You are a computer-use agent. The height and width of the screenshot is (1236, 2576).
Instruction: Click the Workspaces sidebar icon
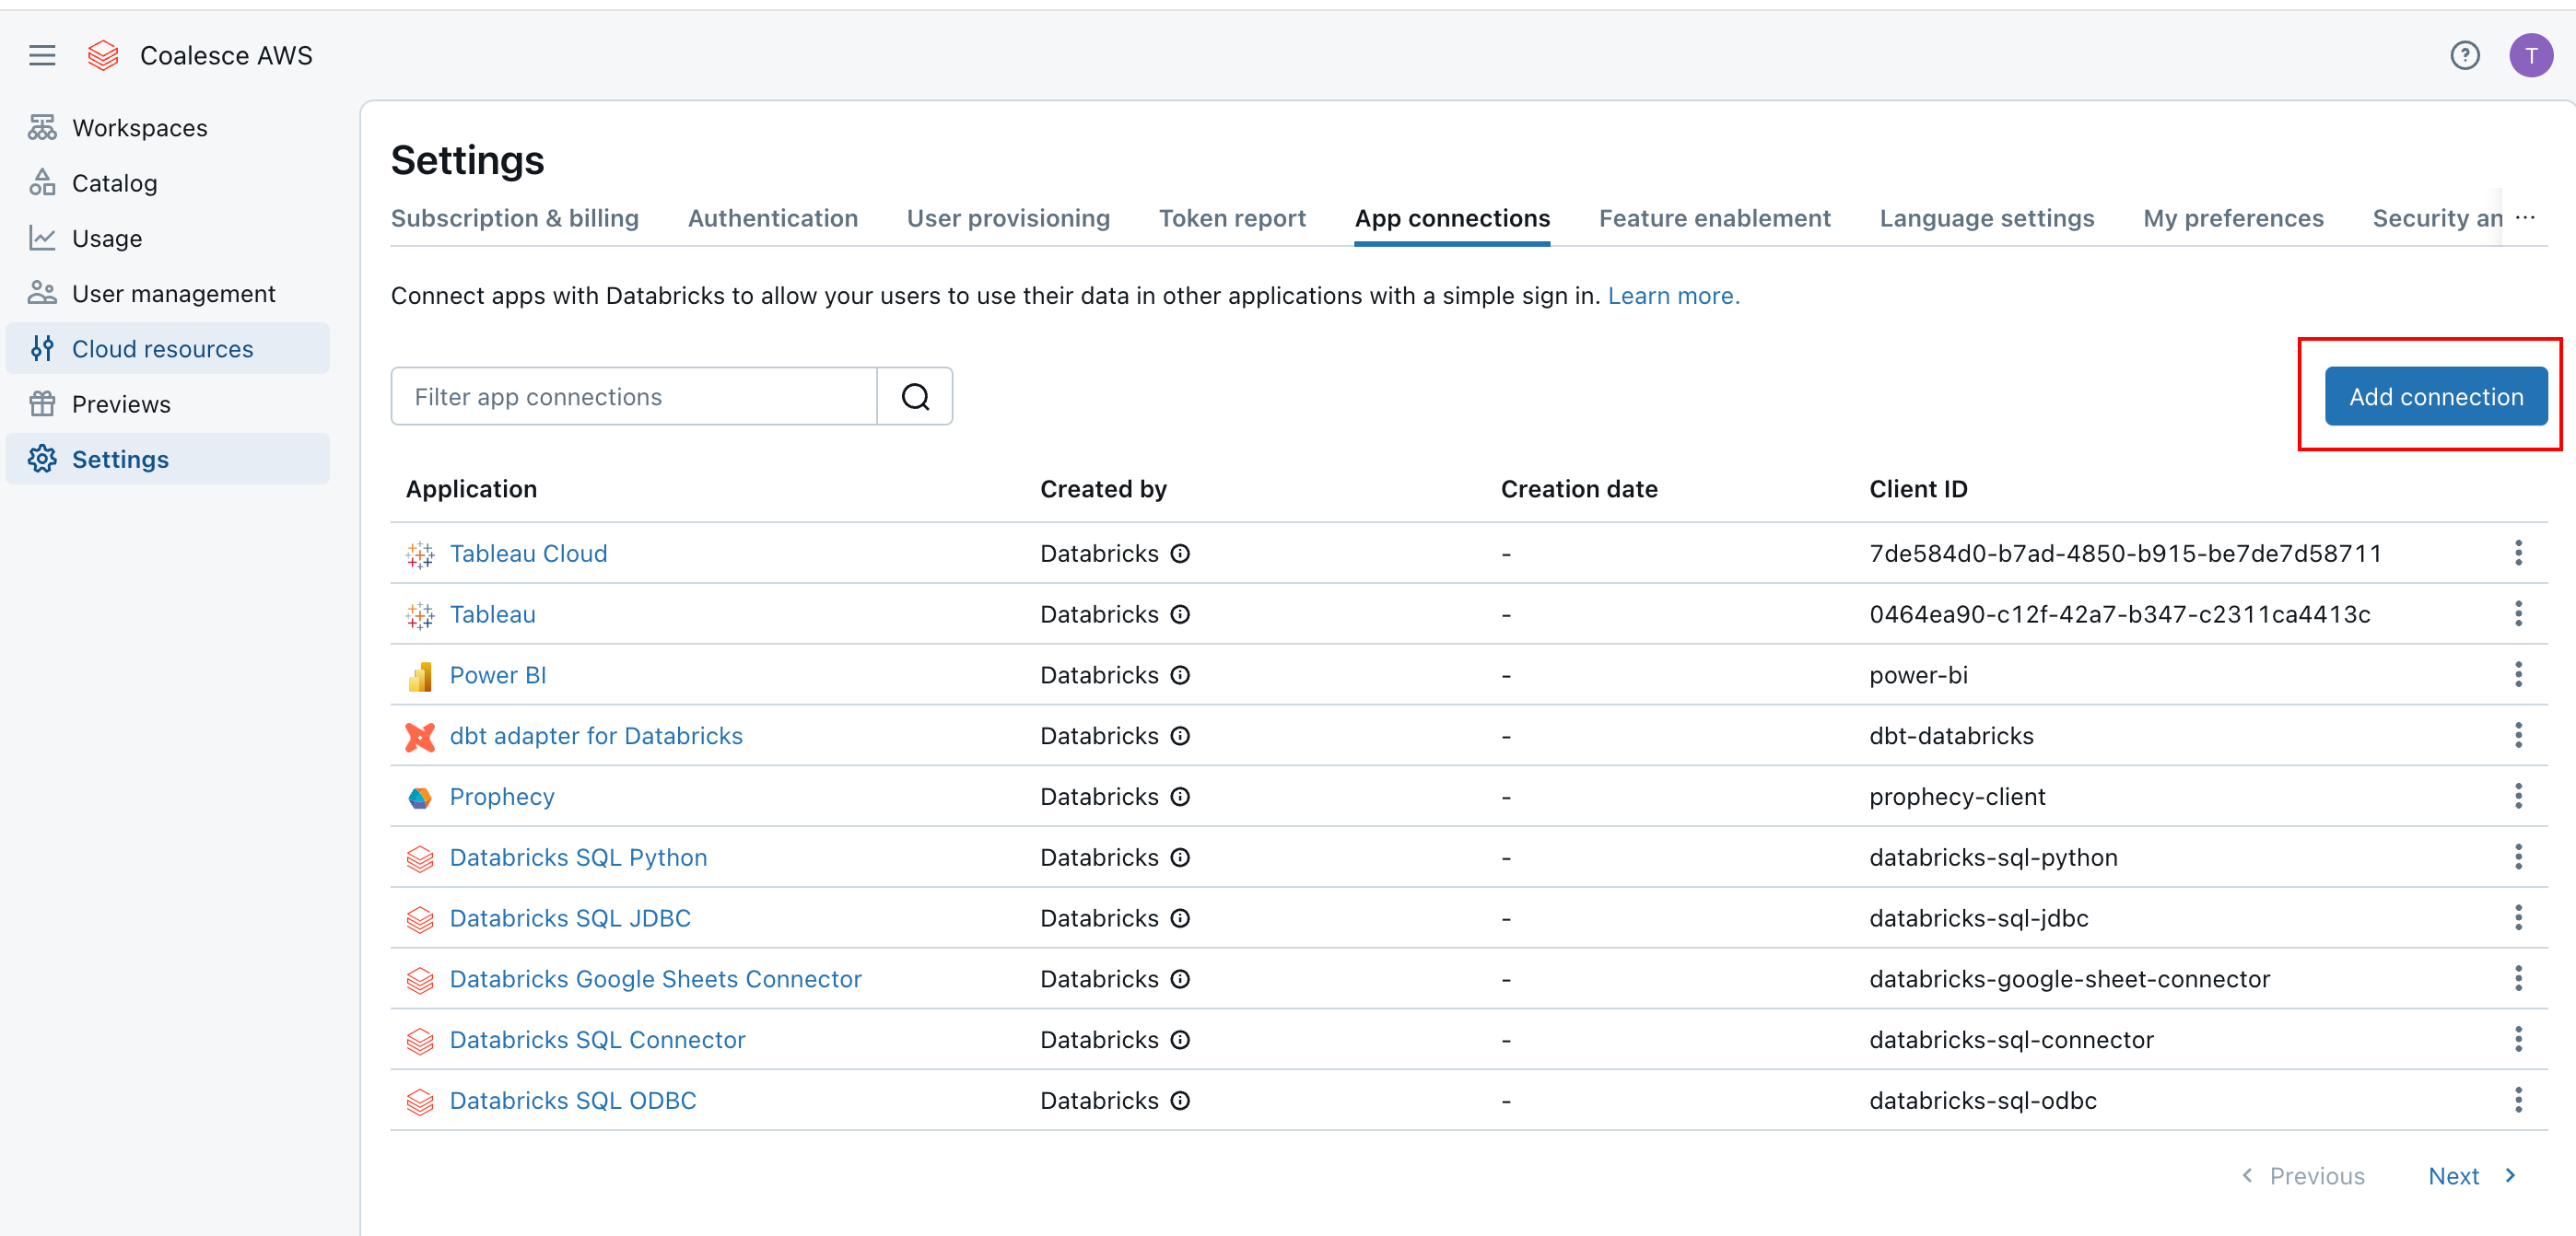(x=42, y=128)
